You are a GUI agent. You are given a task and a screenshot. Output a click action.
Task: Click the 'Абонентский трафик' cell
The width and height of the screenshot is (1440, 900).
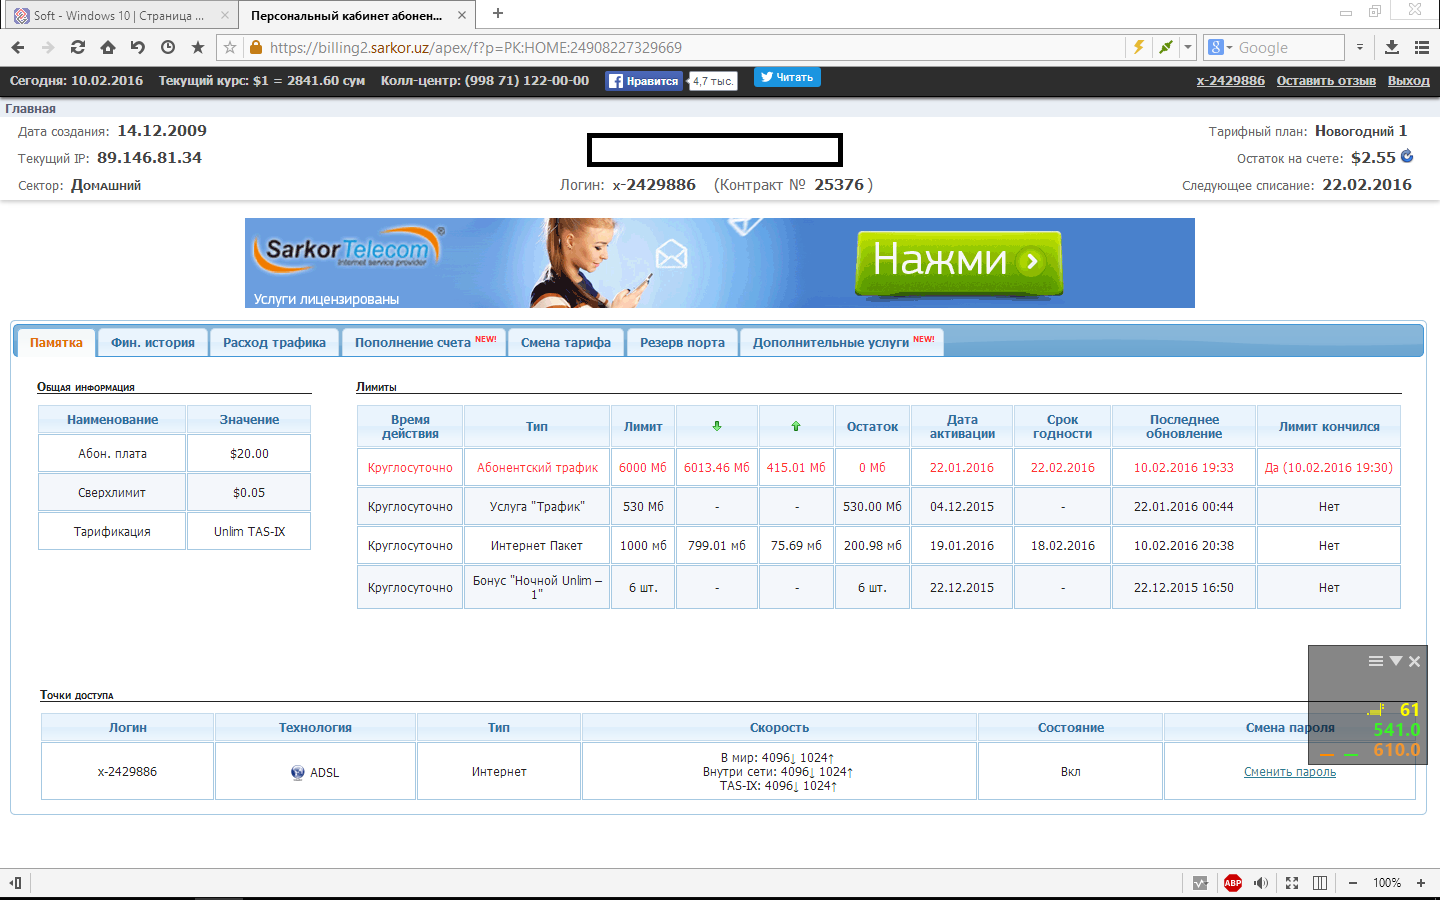tap(537, 467)
